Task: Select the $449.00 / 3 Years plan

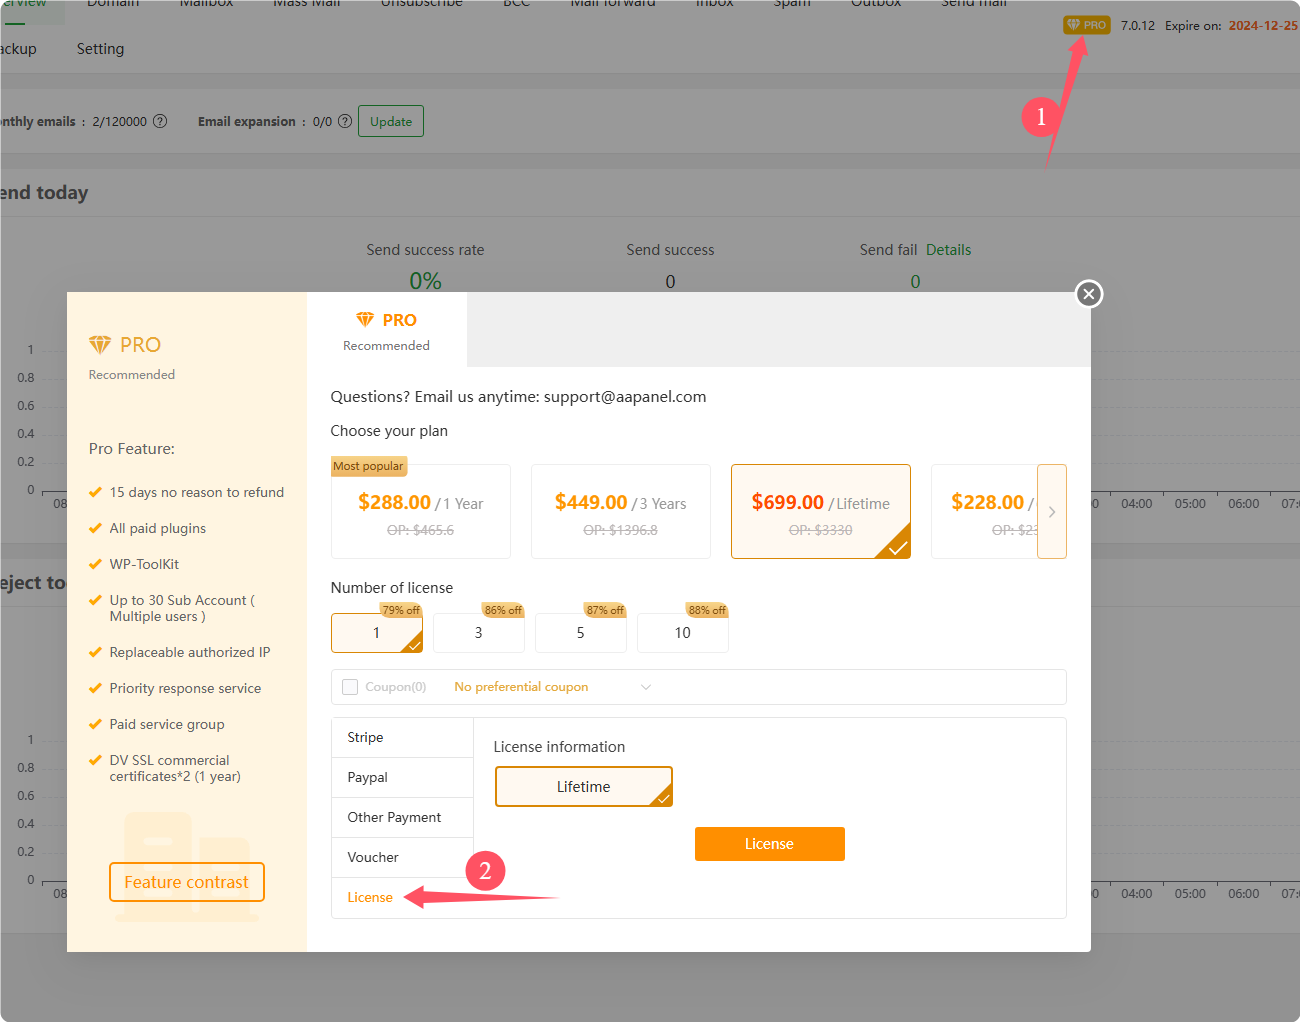Action: click(621, 511)
